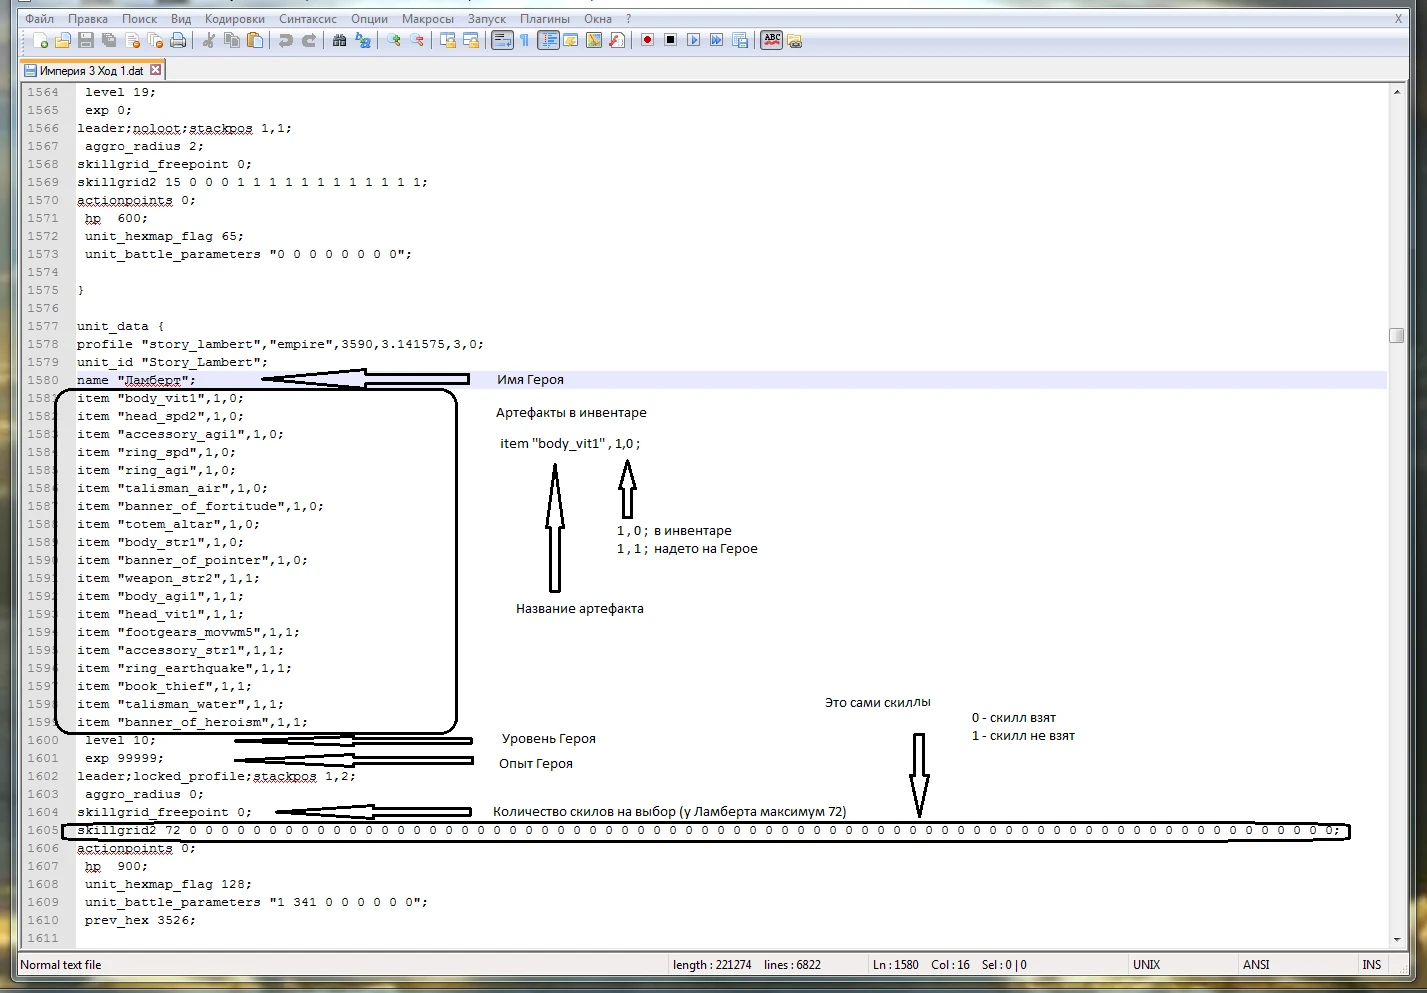
Task: Click the Print icon in toolbar
Action: (x=178, y=41)
